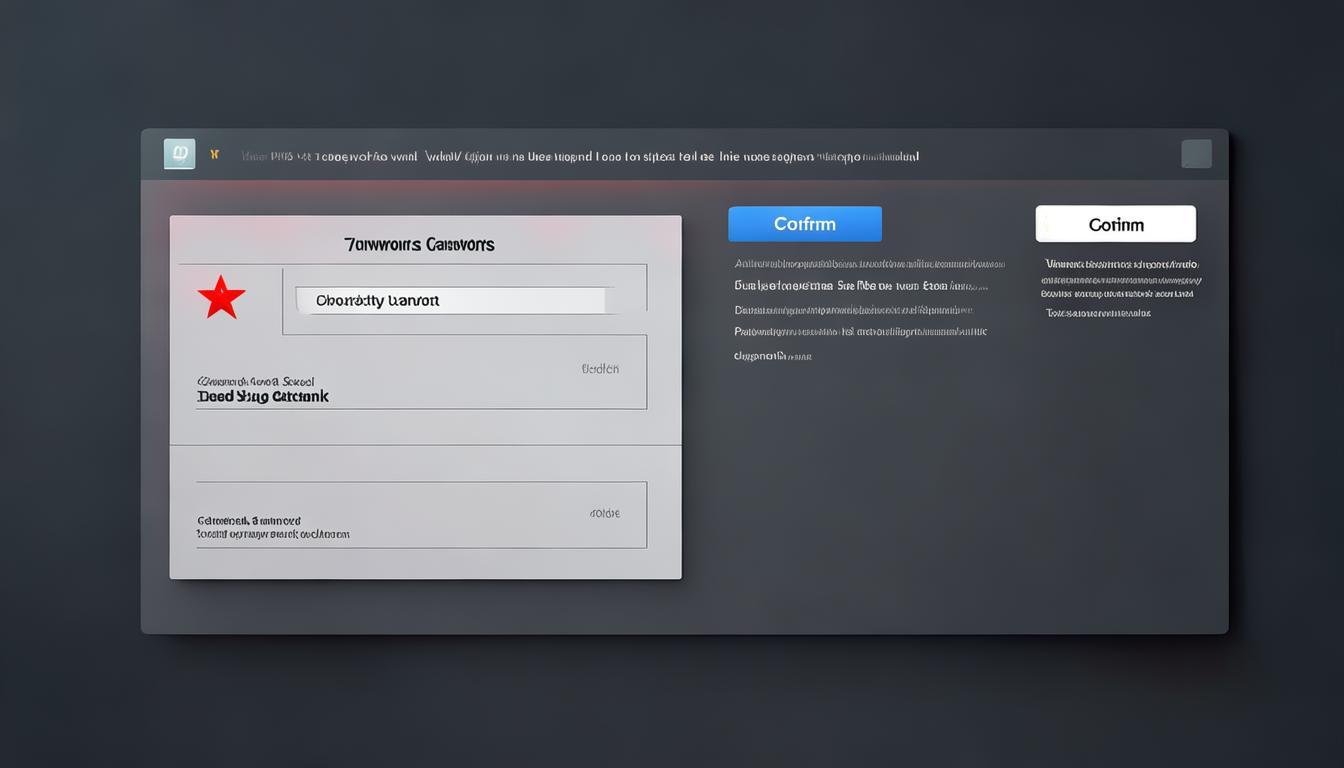Image resolution: width=1344 pixels, height=768 pixels.
Task: Click first text line under white Confirm
Action: pyautogui.click(x=1122, y=264)
